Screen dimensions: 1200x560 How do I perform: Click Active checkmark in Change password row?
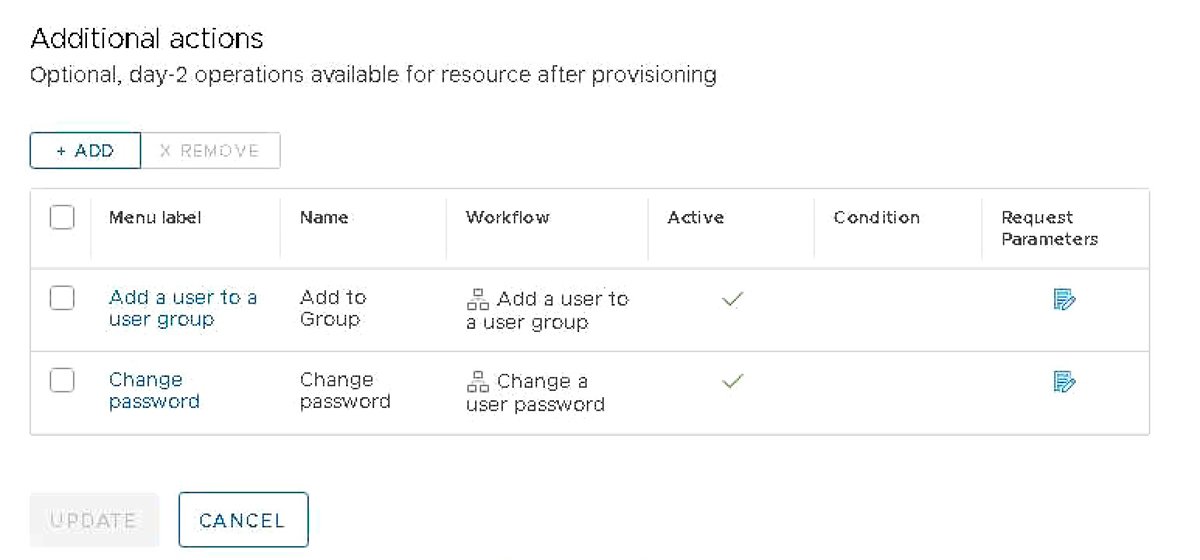tap(732, 381)
